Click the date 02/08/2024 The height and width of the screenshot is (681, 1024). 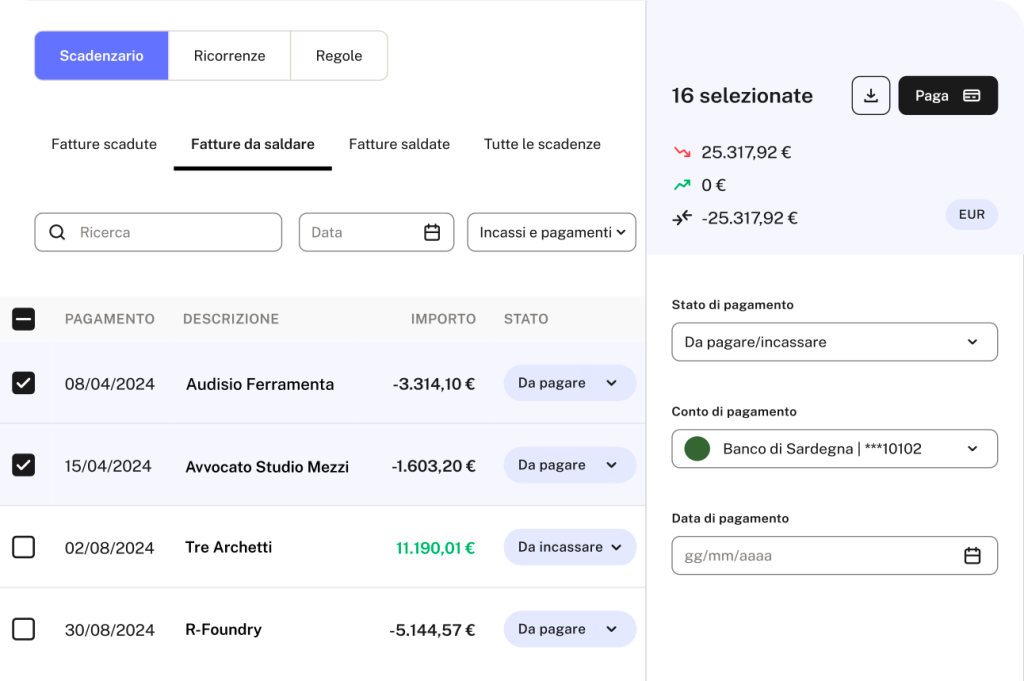pos(110,548)
